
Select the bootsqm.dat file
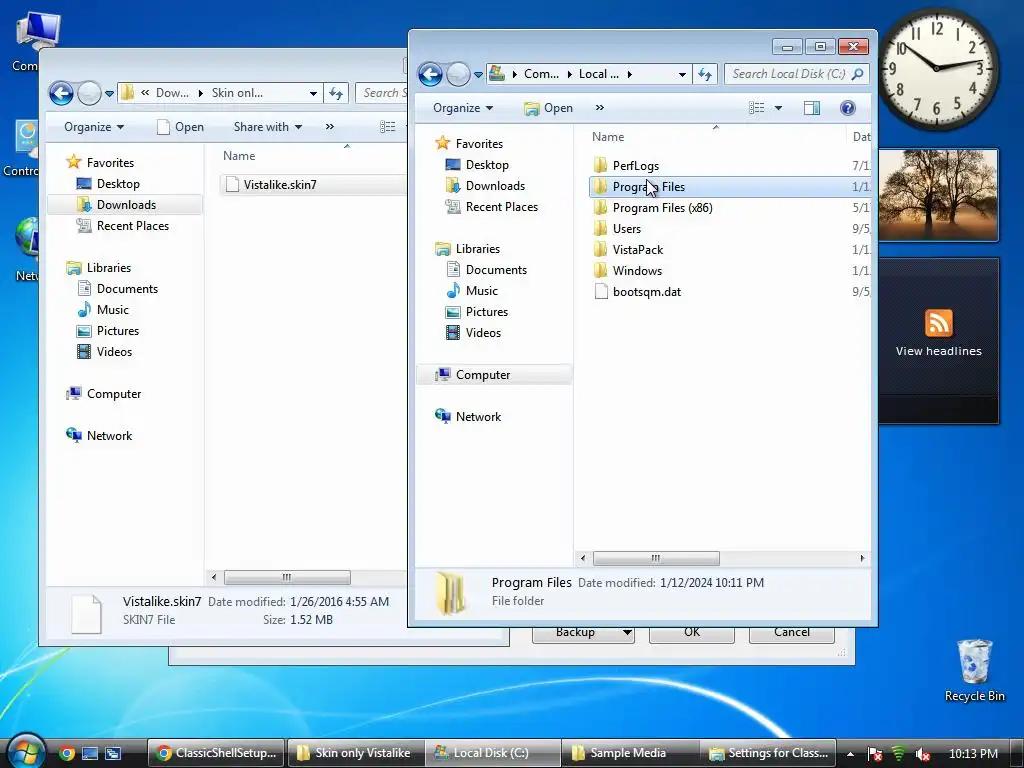647,292
